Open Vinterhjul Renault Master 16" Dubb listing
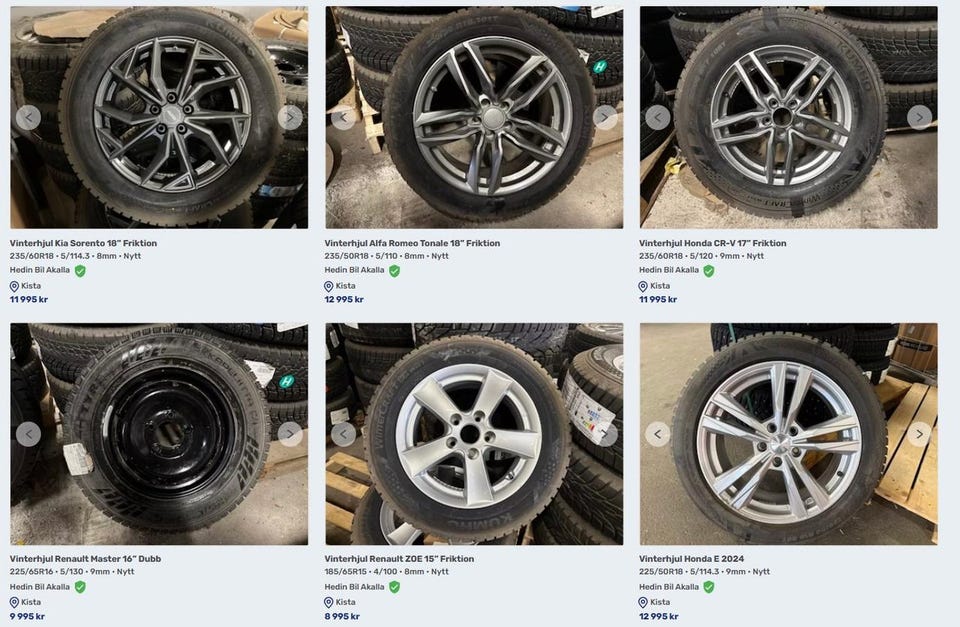Screen dimensions: 960x627 click(85, 559)
